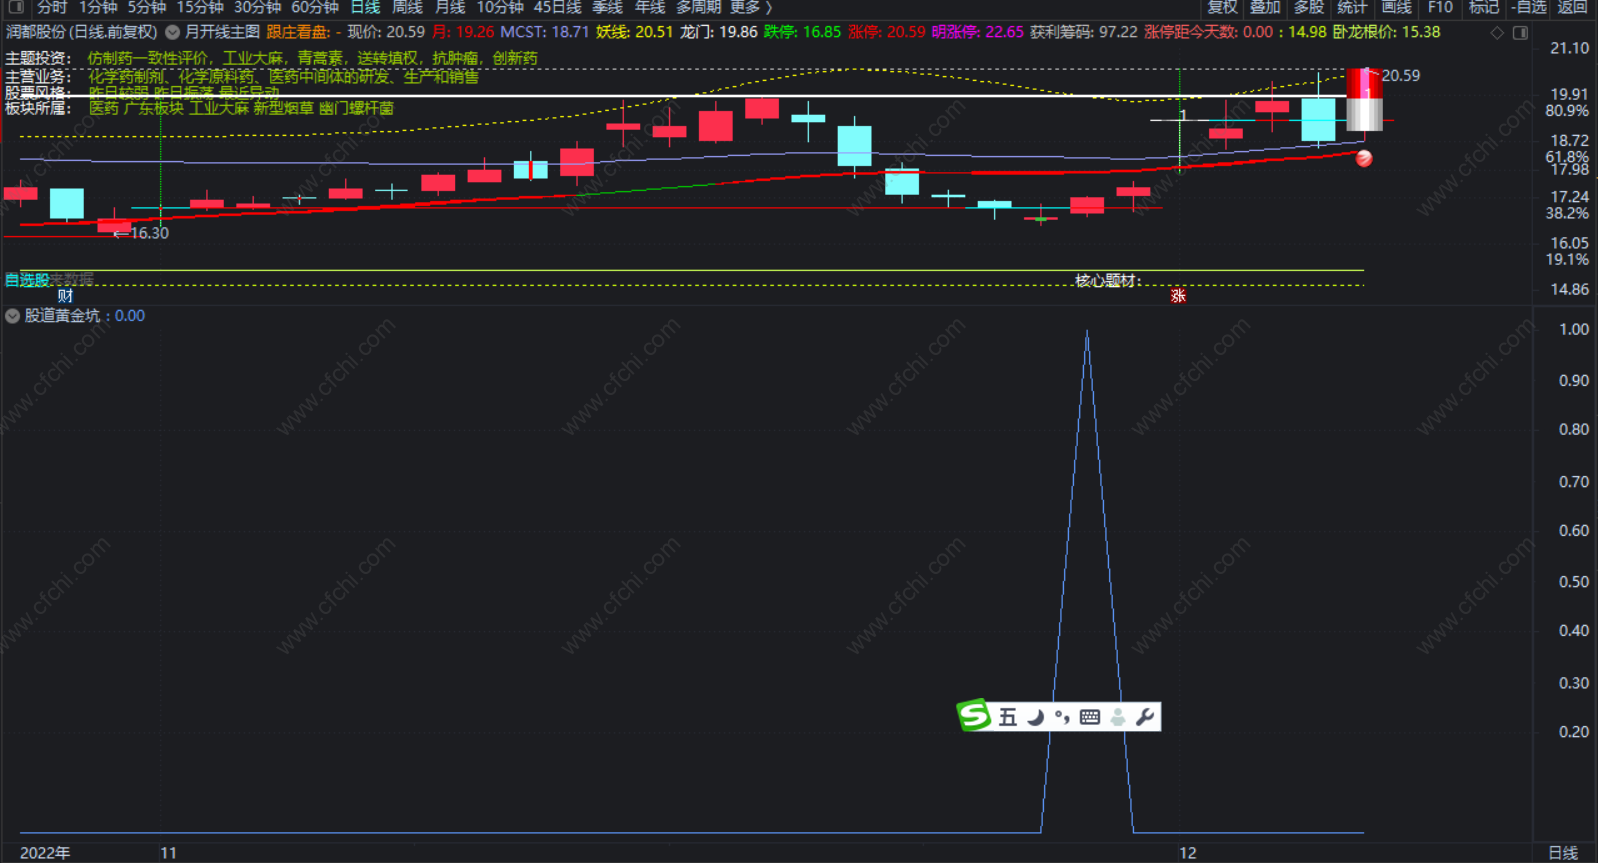Open the 多周期 multi-period view

pyautogui.click(x=698, y=7)
